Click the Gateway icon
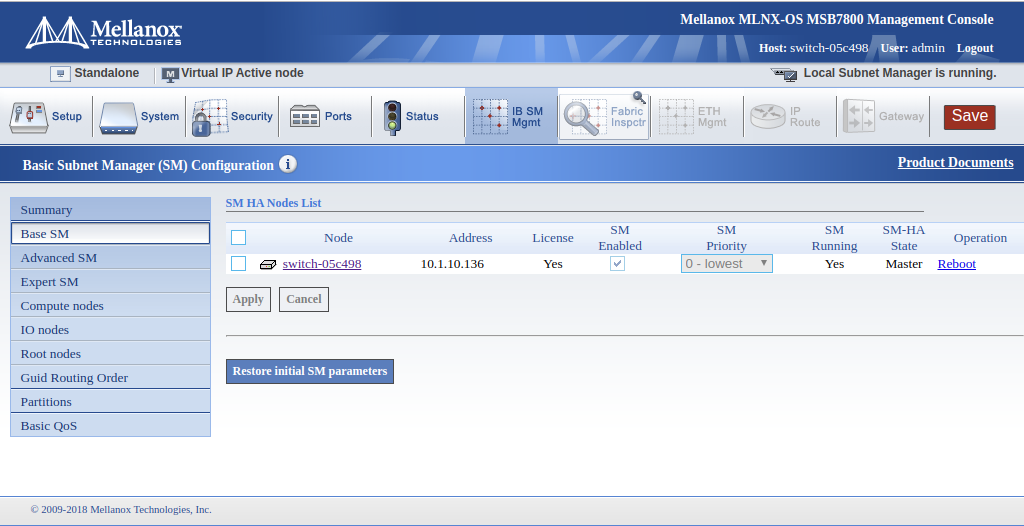Image resolution: width=1024 pixels, height=526 pixels. 859,116
